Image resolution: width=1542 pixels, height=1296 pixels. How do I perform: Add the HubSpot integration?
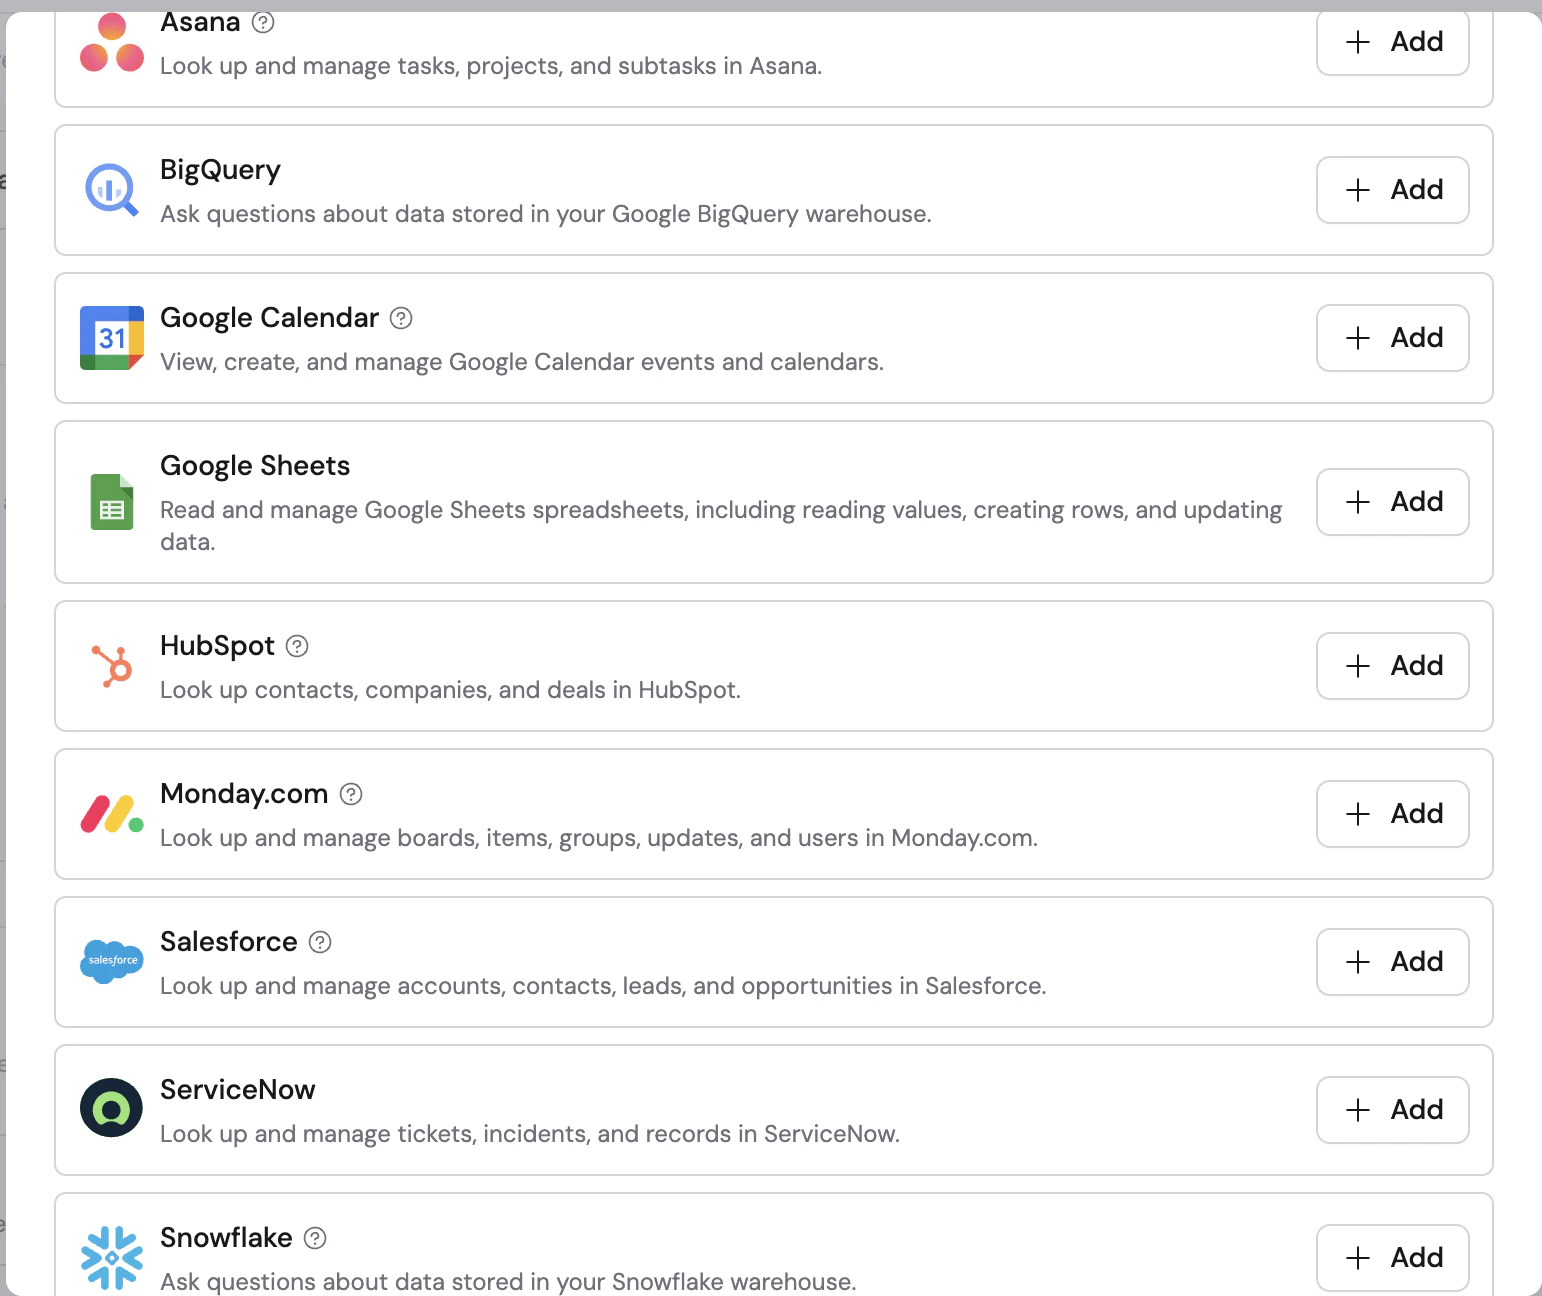coord(1393,666)
